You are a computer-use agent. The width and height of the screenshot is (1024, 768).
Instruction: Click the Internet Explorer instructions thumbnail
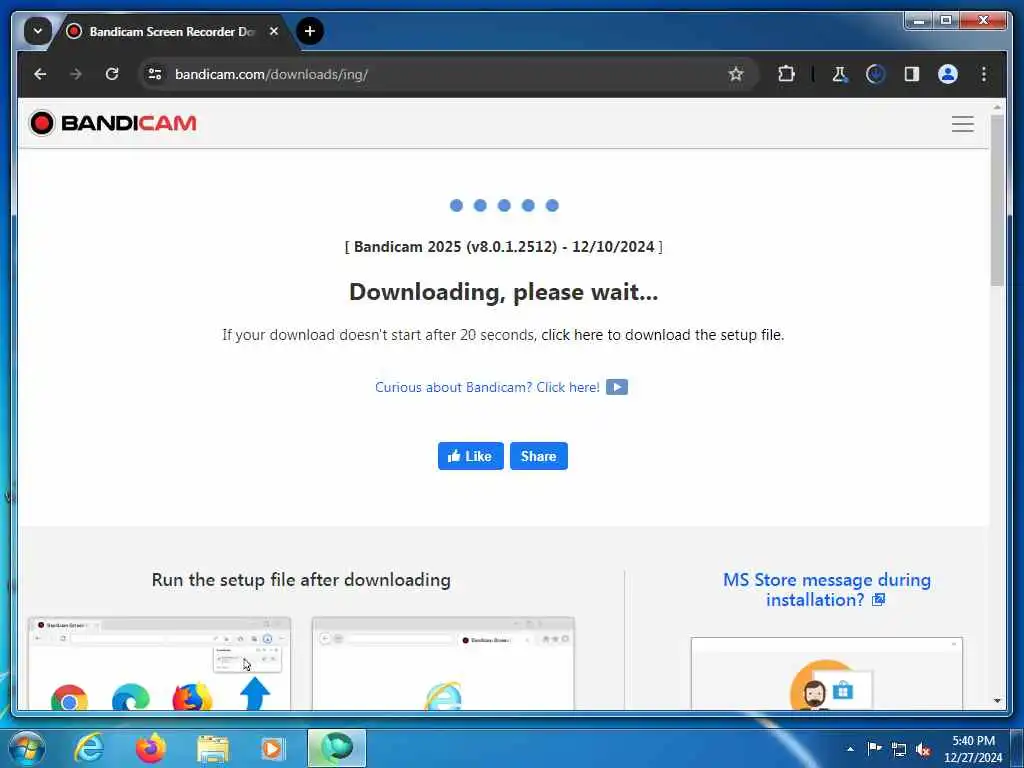pos(443,664)
